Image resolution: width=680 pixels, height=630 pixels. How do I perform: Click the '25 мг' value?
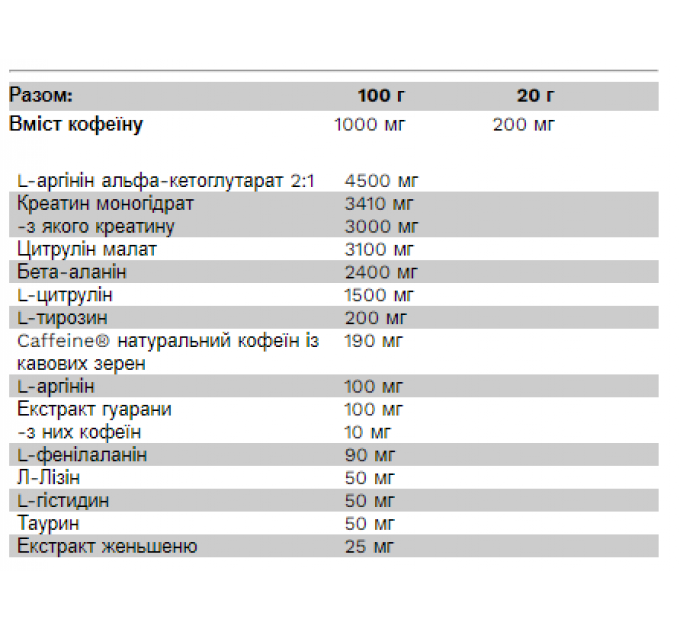click(369, 547)
